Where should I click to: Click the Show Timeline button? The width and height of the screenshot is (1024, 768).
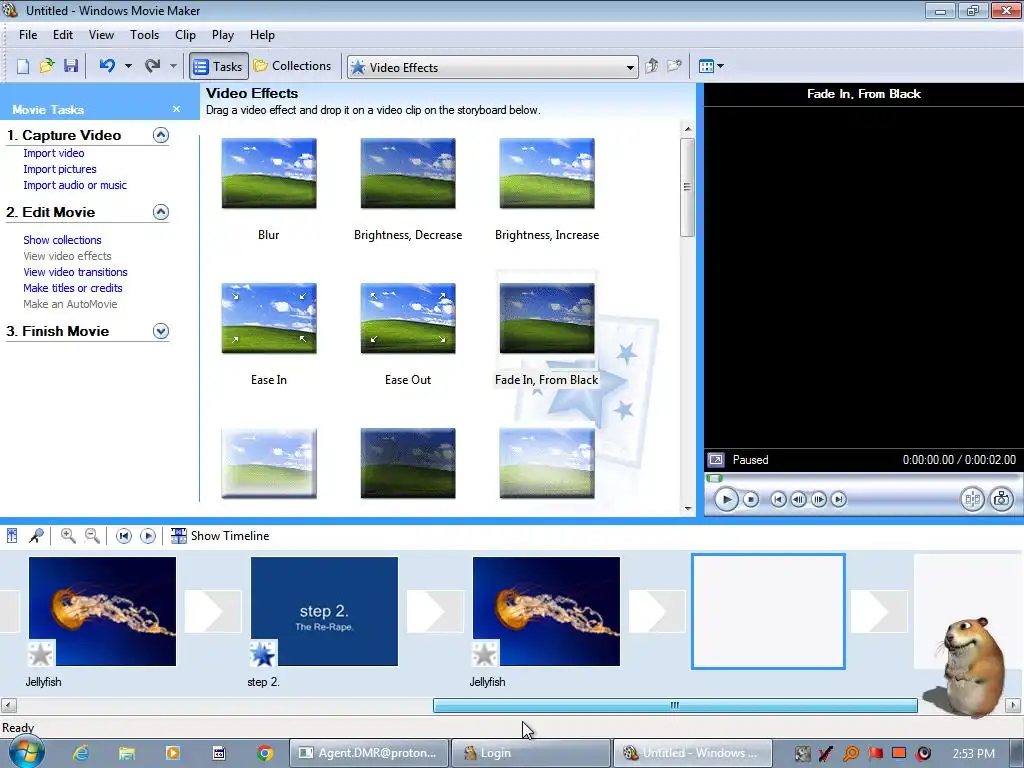coord(220,536)
